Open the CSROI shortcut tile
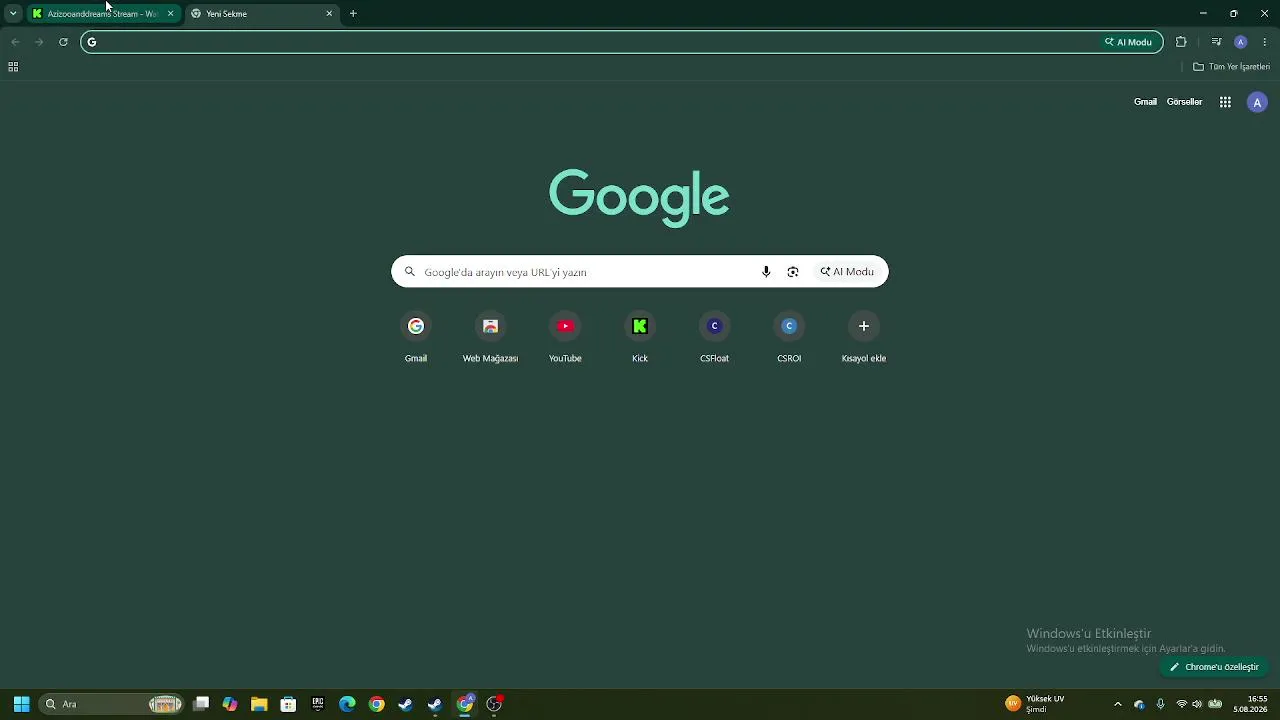Viewport: 1280px width, 720px height. coord(789,338)
